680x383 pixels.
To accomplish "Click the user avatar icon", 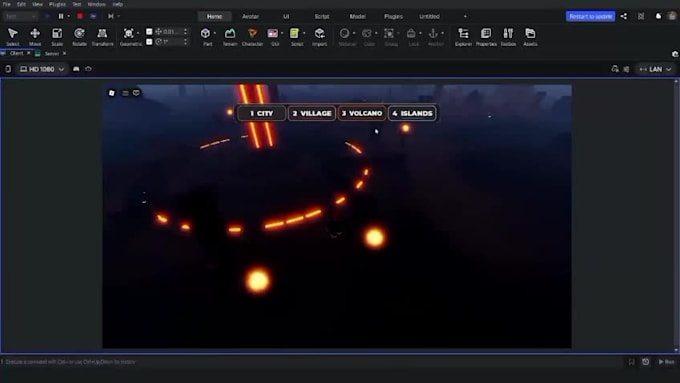I will point(672,16).
